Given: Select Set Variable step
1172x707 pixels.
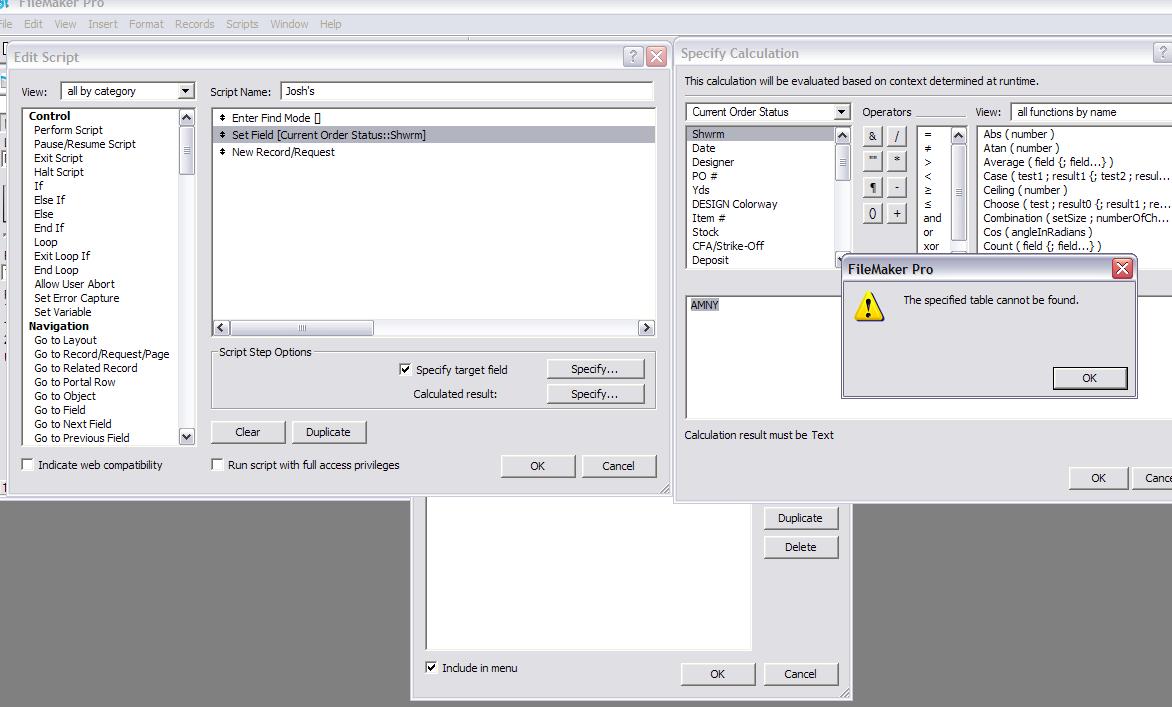Looking at the screenshot, I should coord(63,312).
